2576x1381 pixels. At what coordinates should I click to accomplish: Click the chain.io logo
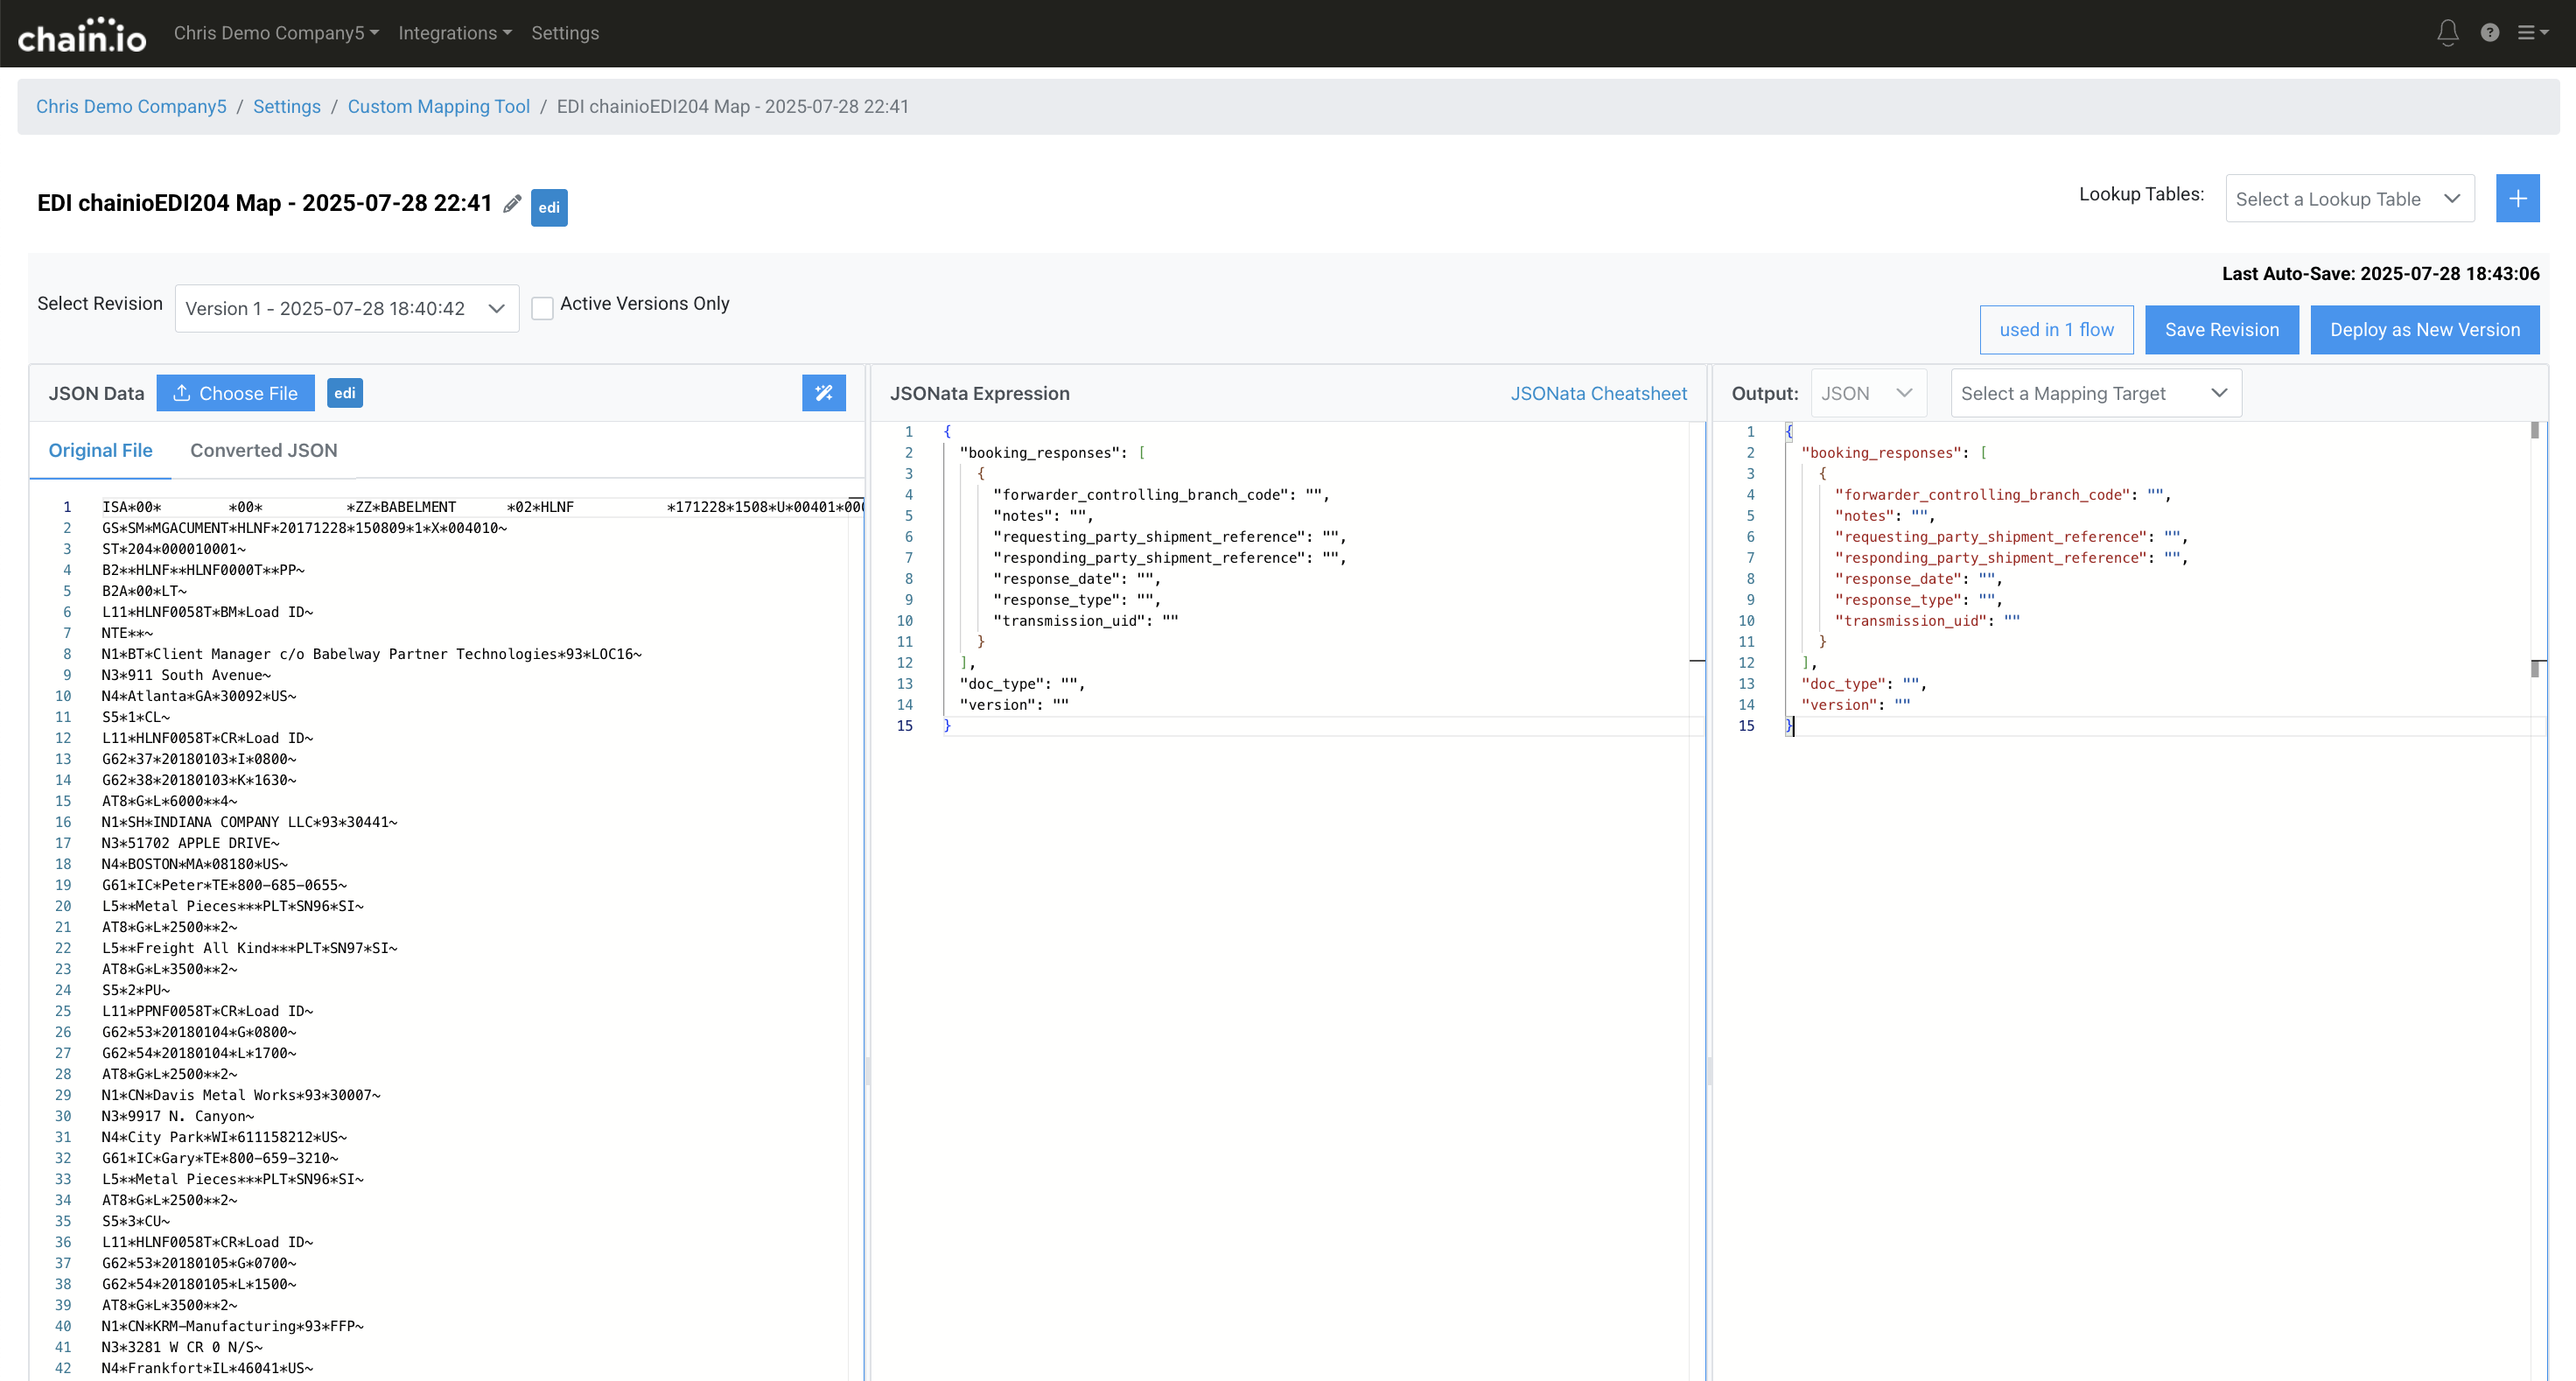click(x=82, y=36)
